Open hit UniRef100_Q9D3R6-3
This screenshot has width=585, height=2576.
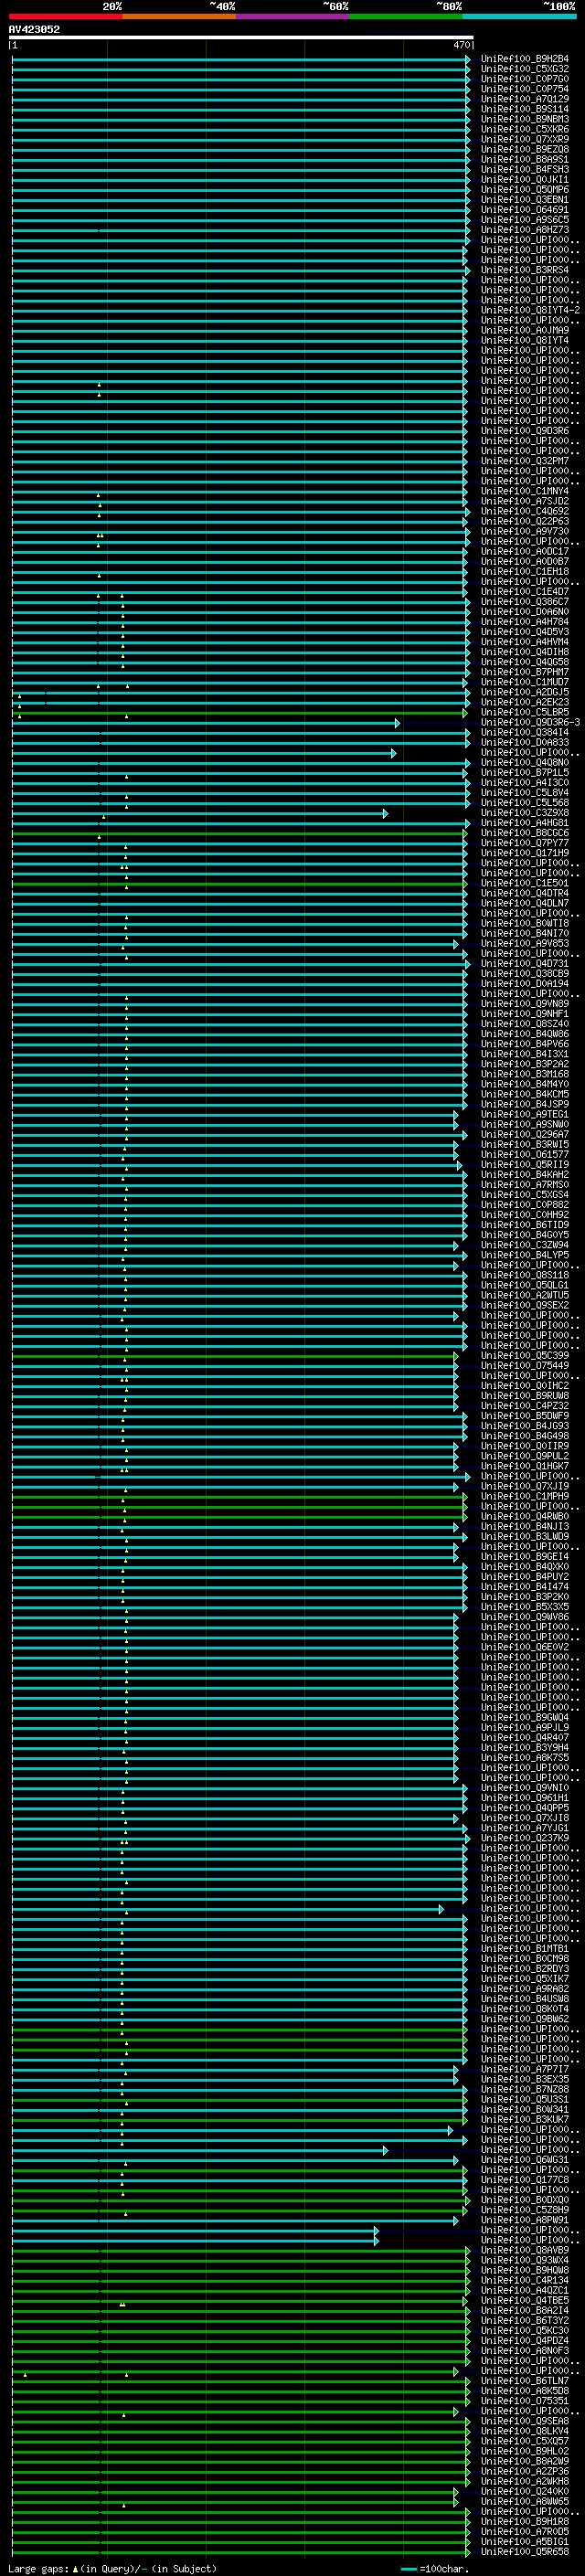530,722
